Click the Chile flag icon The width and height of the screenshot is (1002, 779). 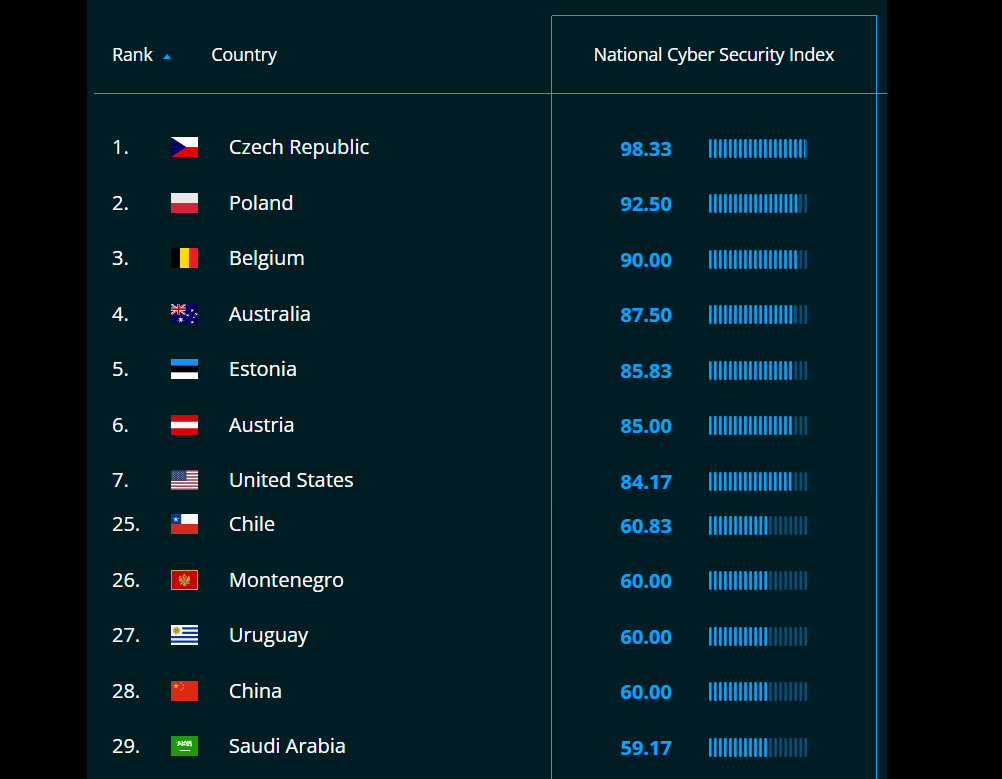184,524
